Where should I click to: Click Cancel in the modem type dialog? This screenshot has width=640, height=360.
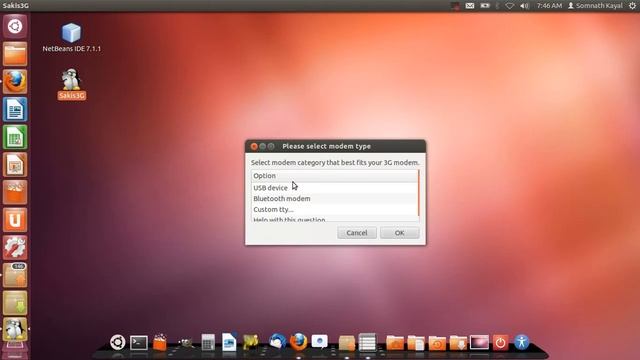(357, 233)
